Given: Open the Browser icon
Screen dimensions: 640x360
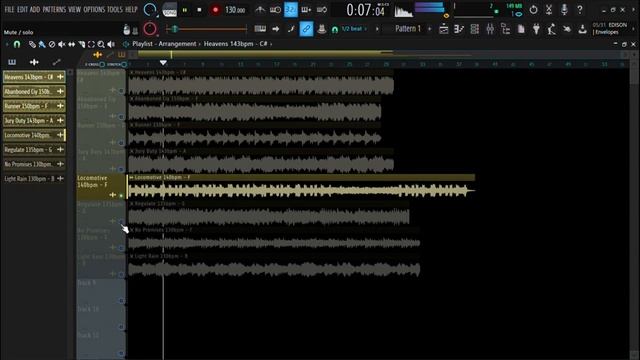Looking at the screenshot, I should [505, 29].
